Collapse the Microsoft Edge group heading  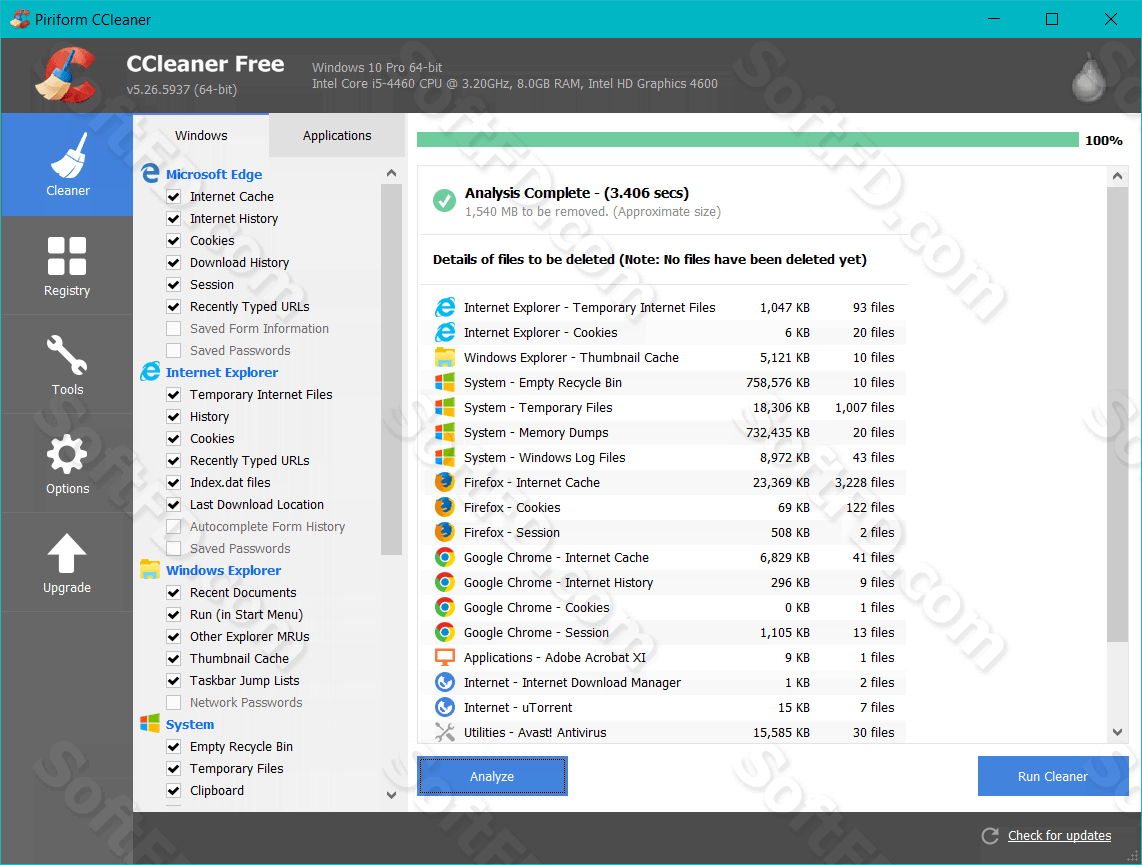pos(213,174)
